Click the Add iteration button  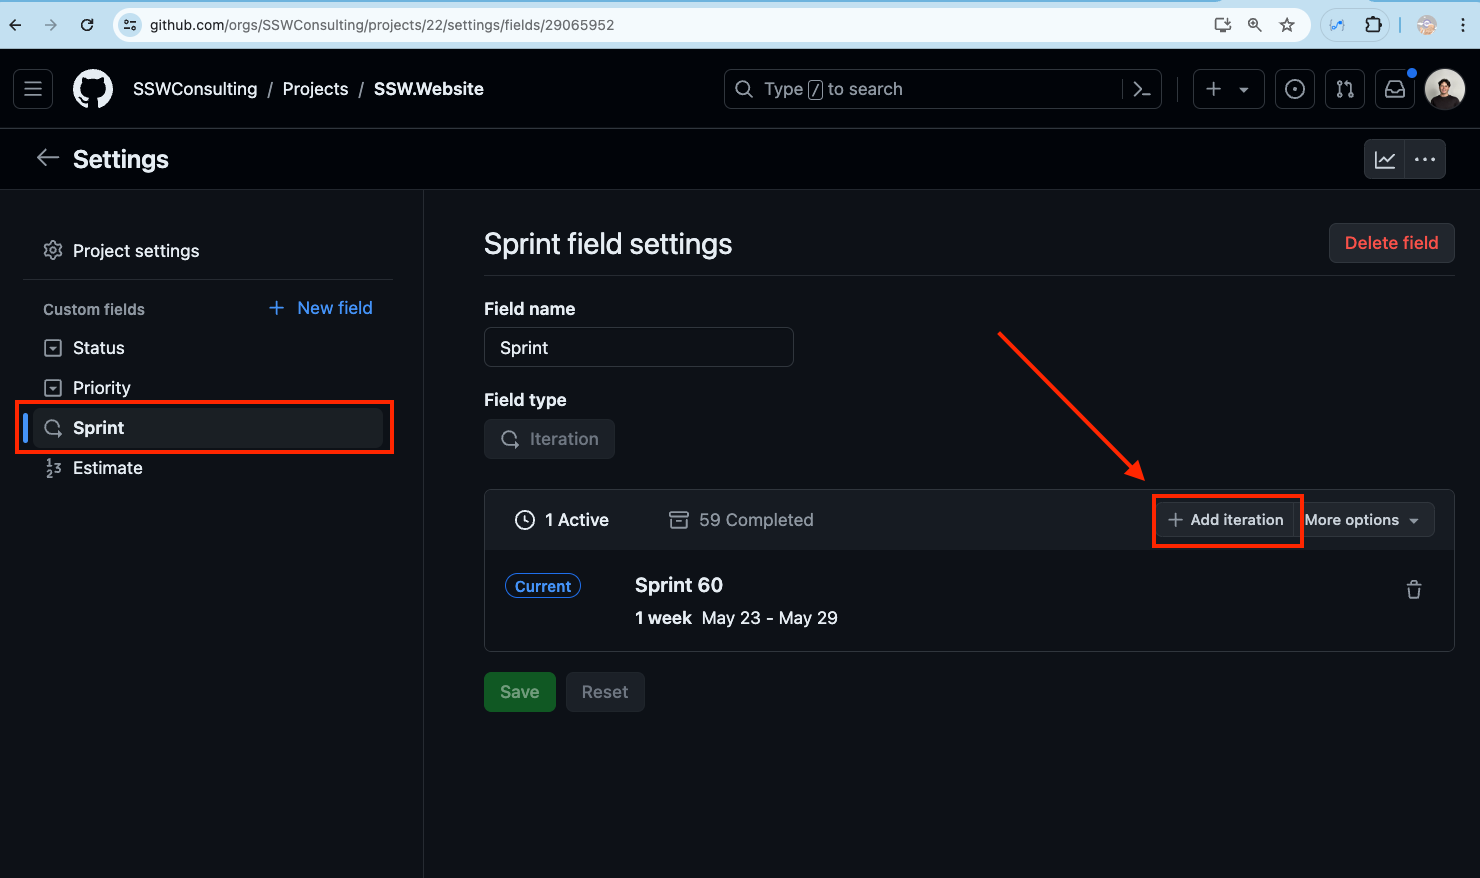(1226, 520)
